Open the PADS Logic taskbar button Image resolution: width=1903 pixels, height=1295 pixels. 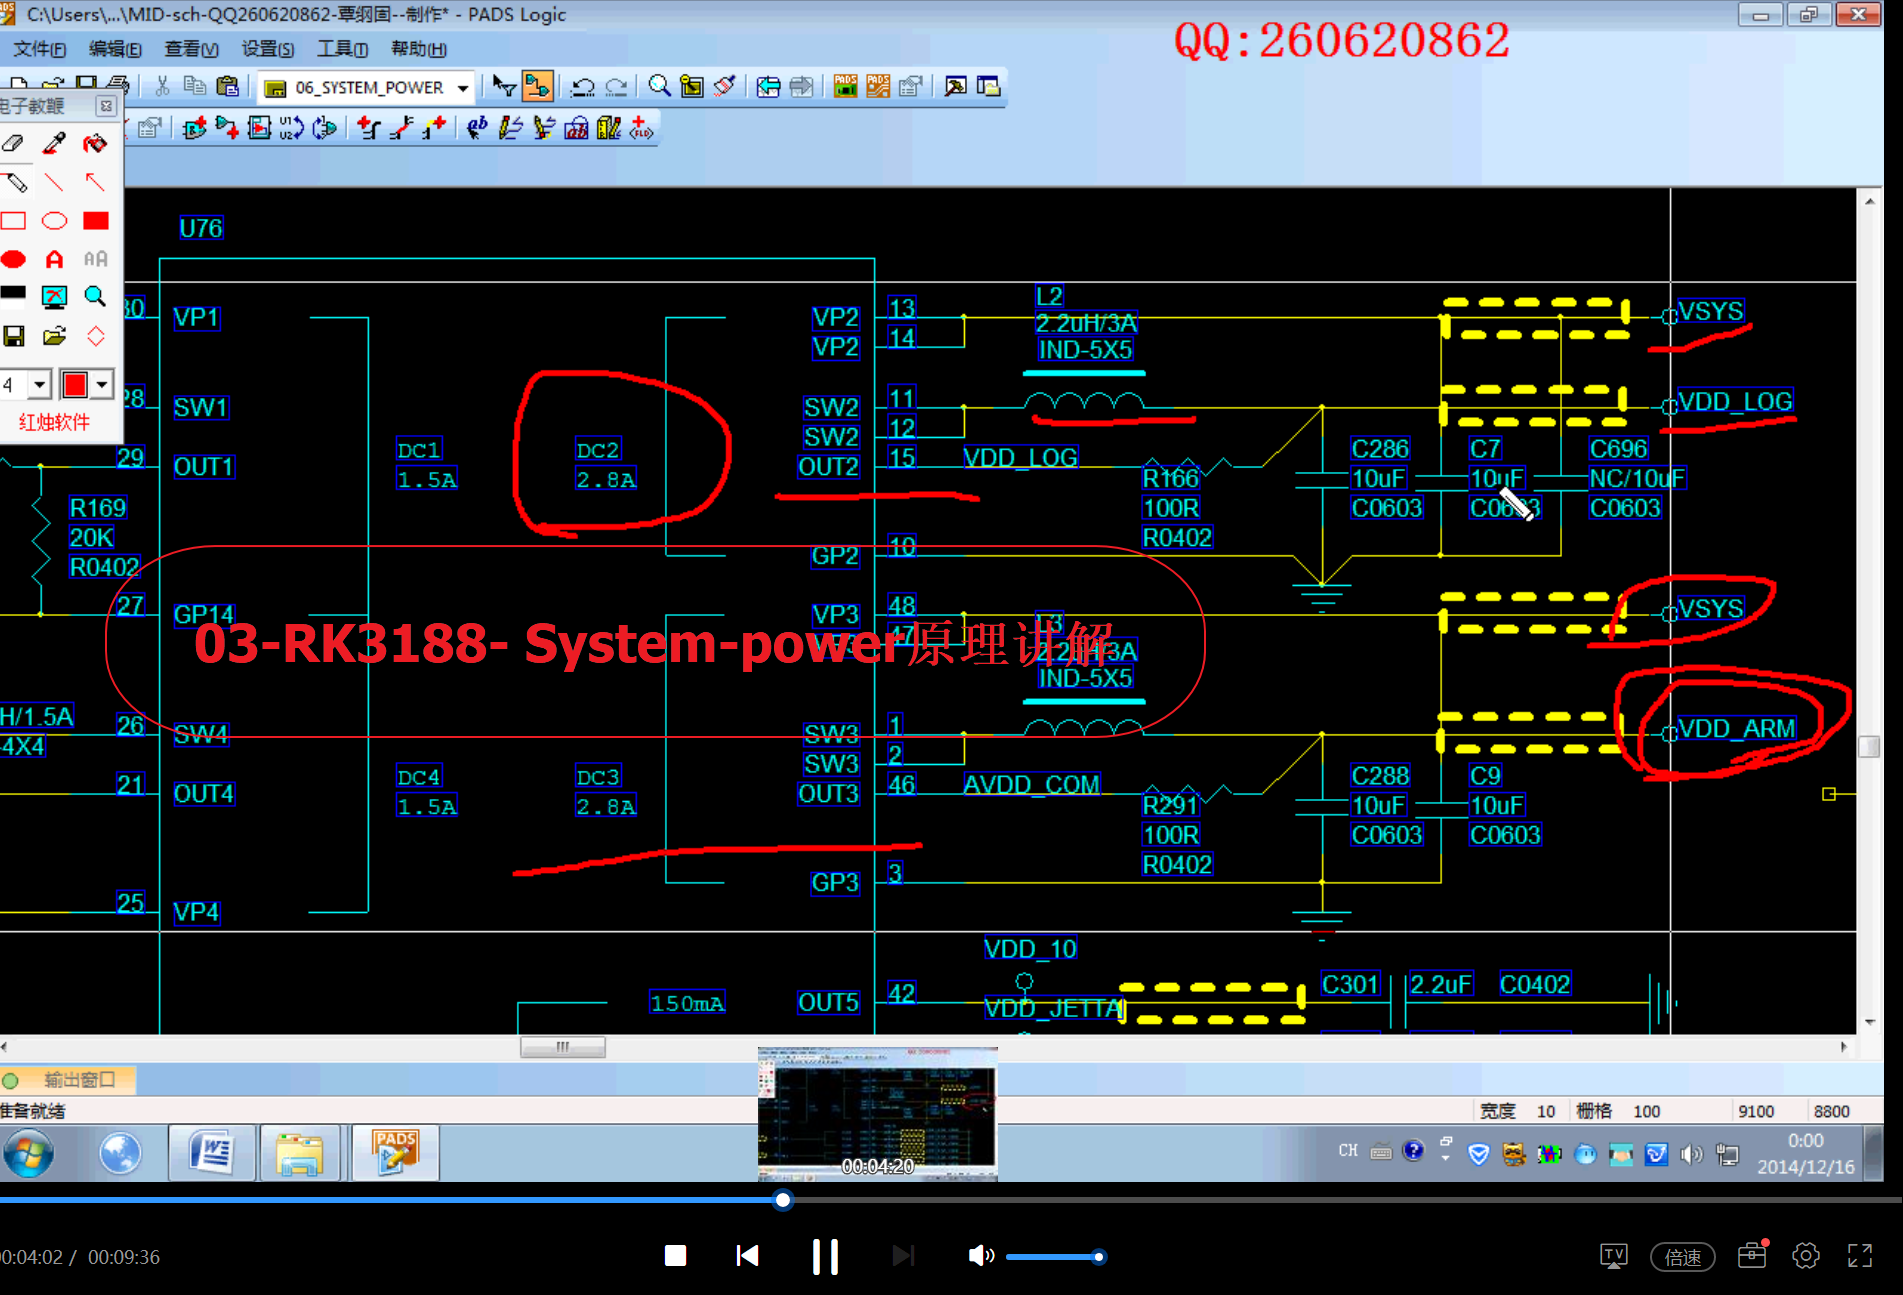point(394,1153)
